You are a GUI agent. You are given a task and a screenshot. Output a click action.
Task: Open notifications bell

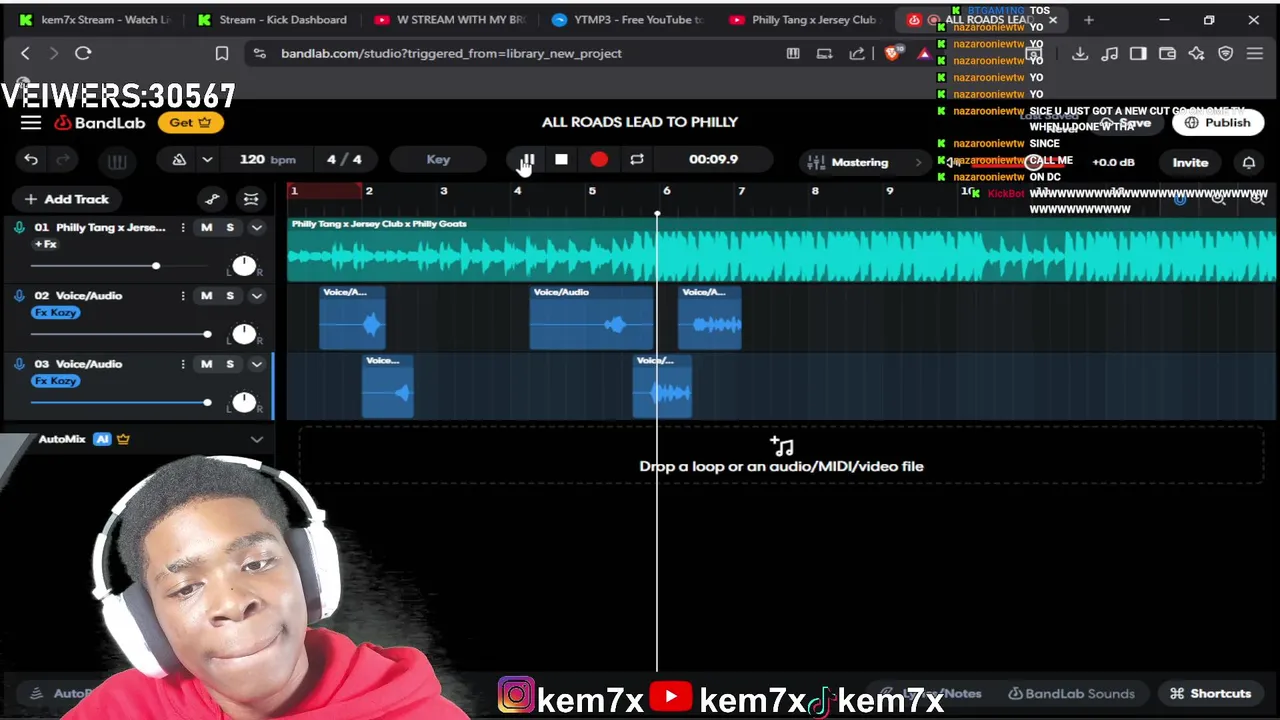pyautogui.click(x=1249, y=162)
